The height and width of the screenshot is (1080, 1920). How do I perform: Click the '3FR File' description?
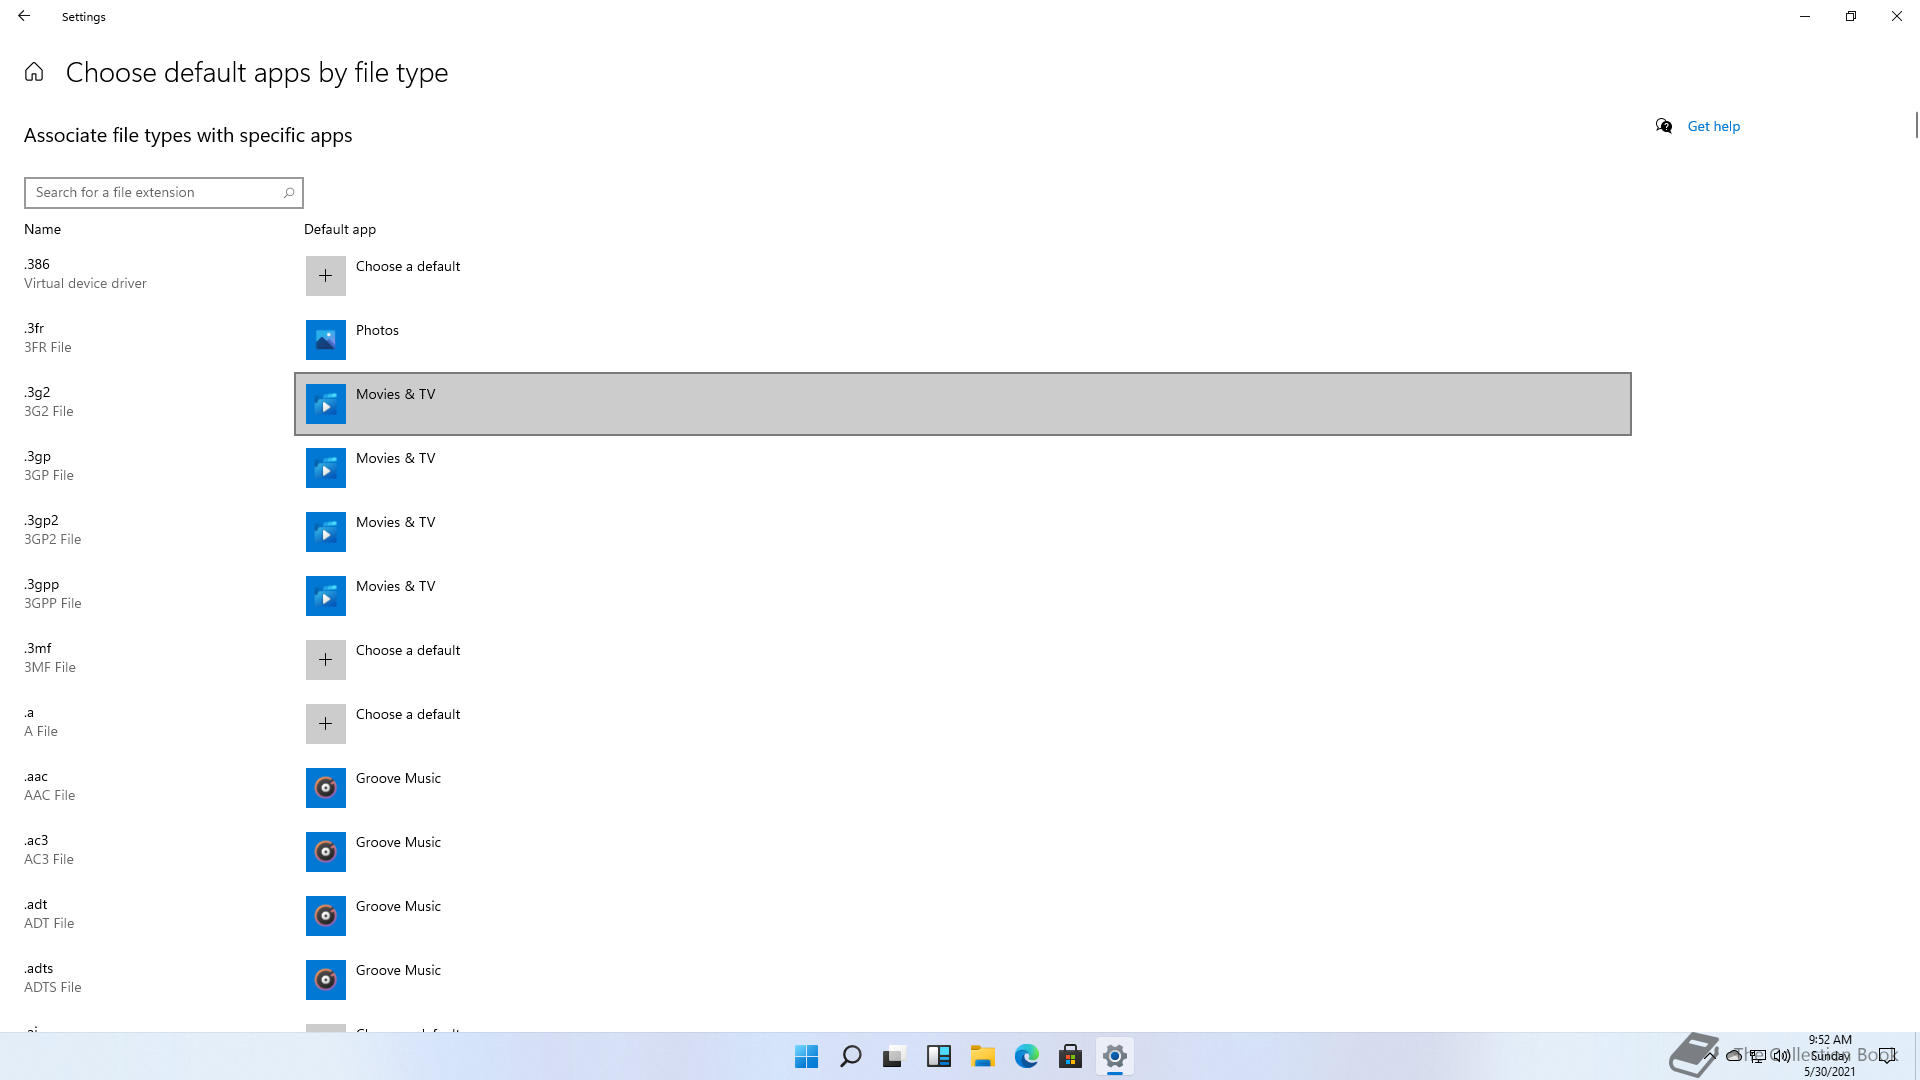[x=48, y=347]
